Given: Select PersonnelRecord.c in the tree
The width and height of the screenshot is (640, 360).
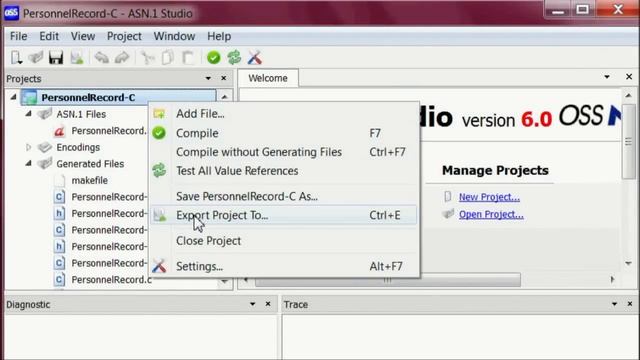Looking at the screenshot, I should coord(111,280).
